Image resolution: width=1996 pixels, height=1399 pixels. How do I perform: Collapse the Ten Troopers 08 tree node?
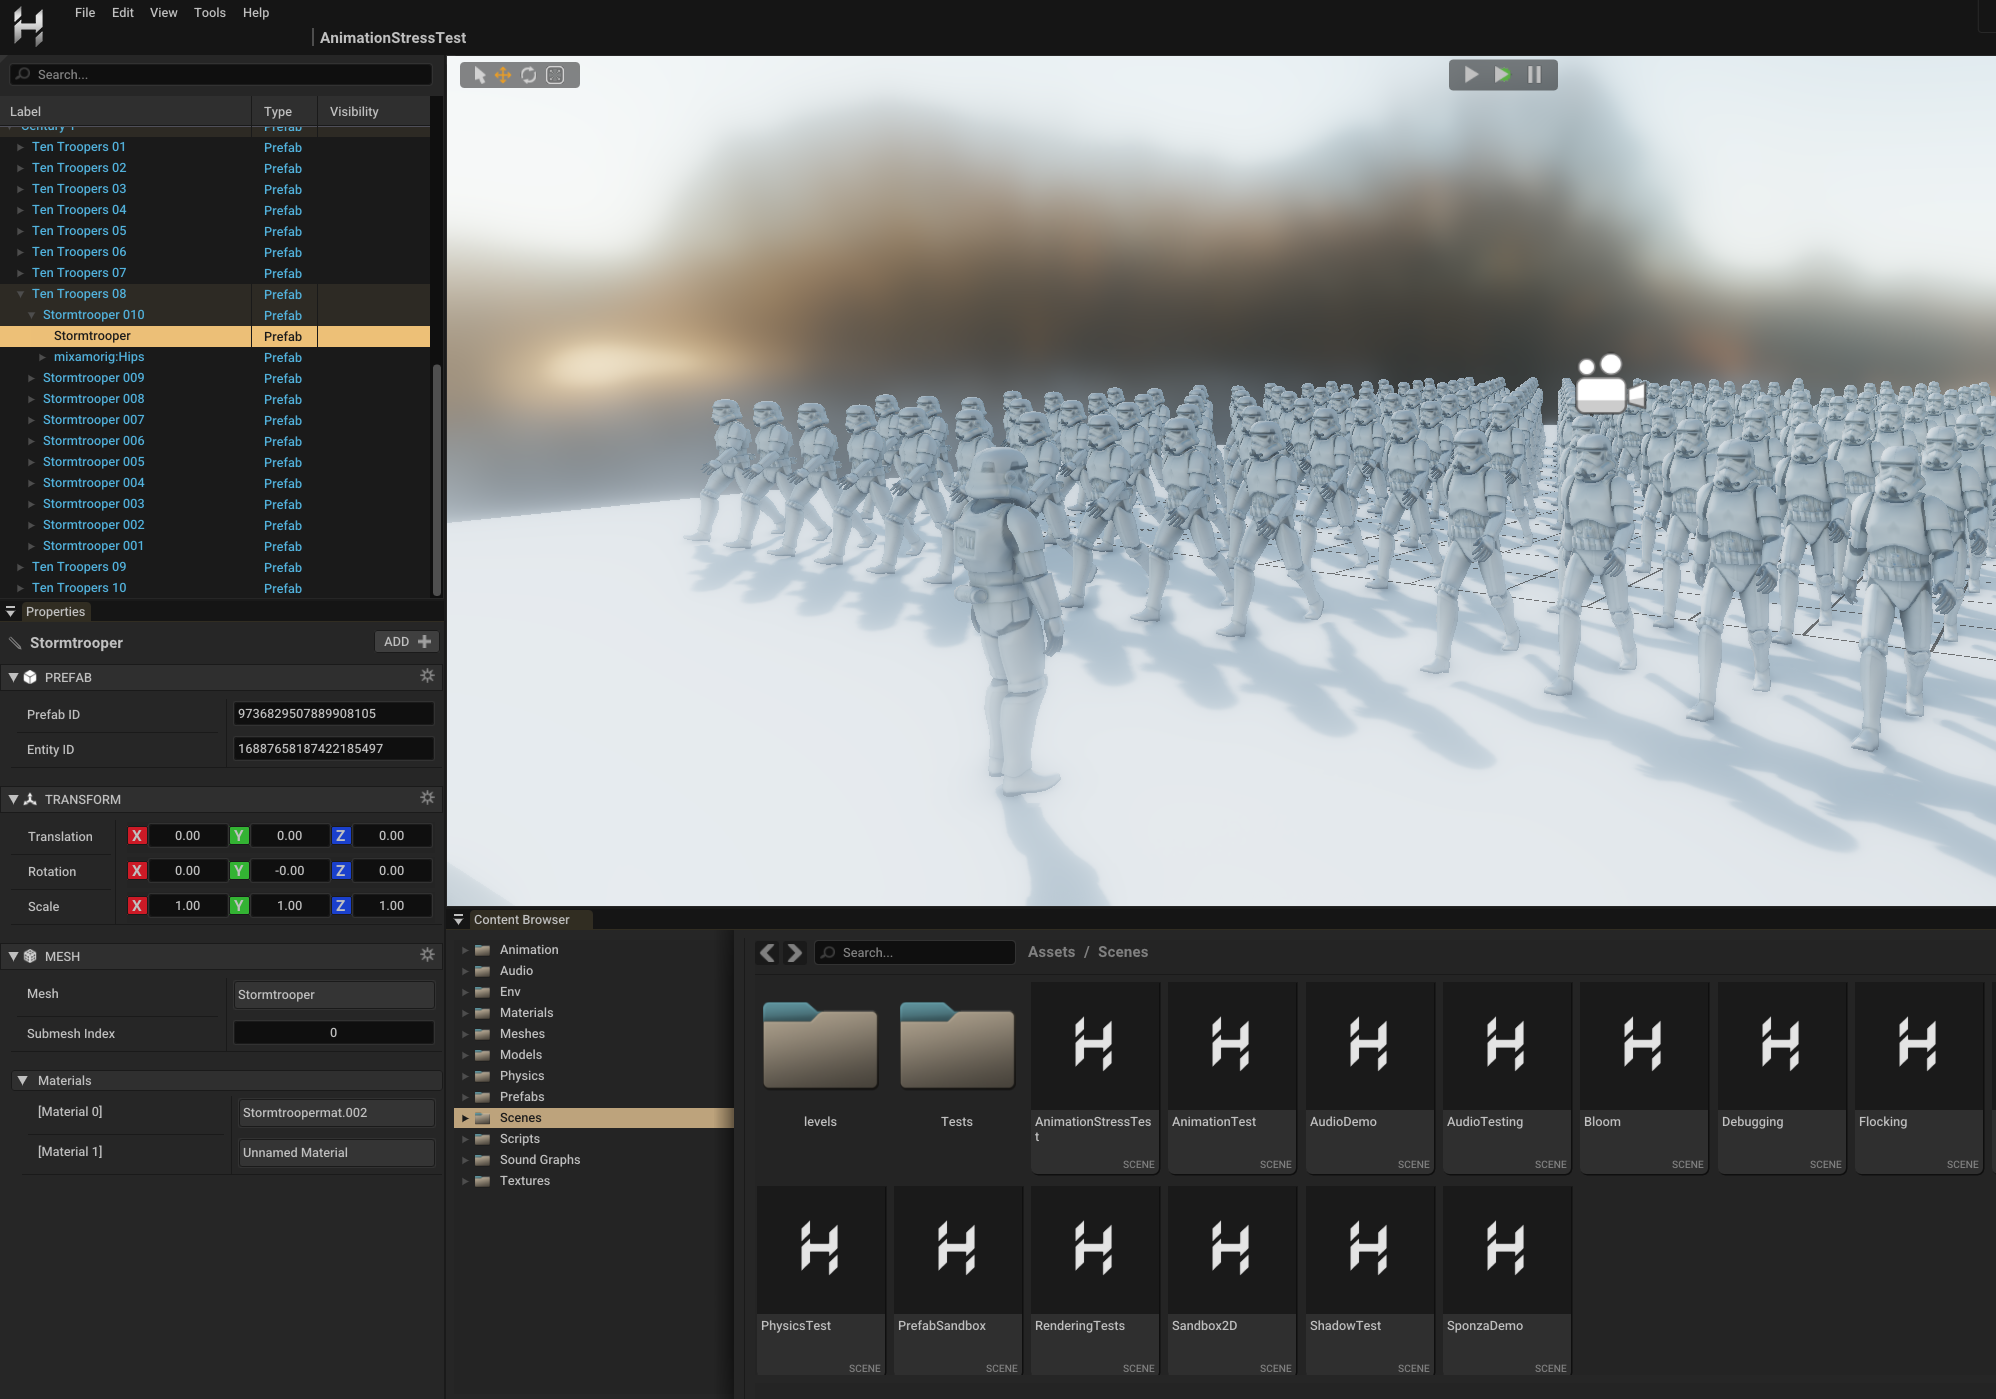click(20, 294)
